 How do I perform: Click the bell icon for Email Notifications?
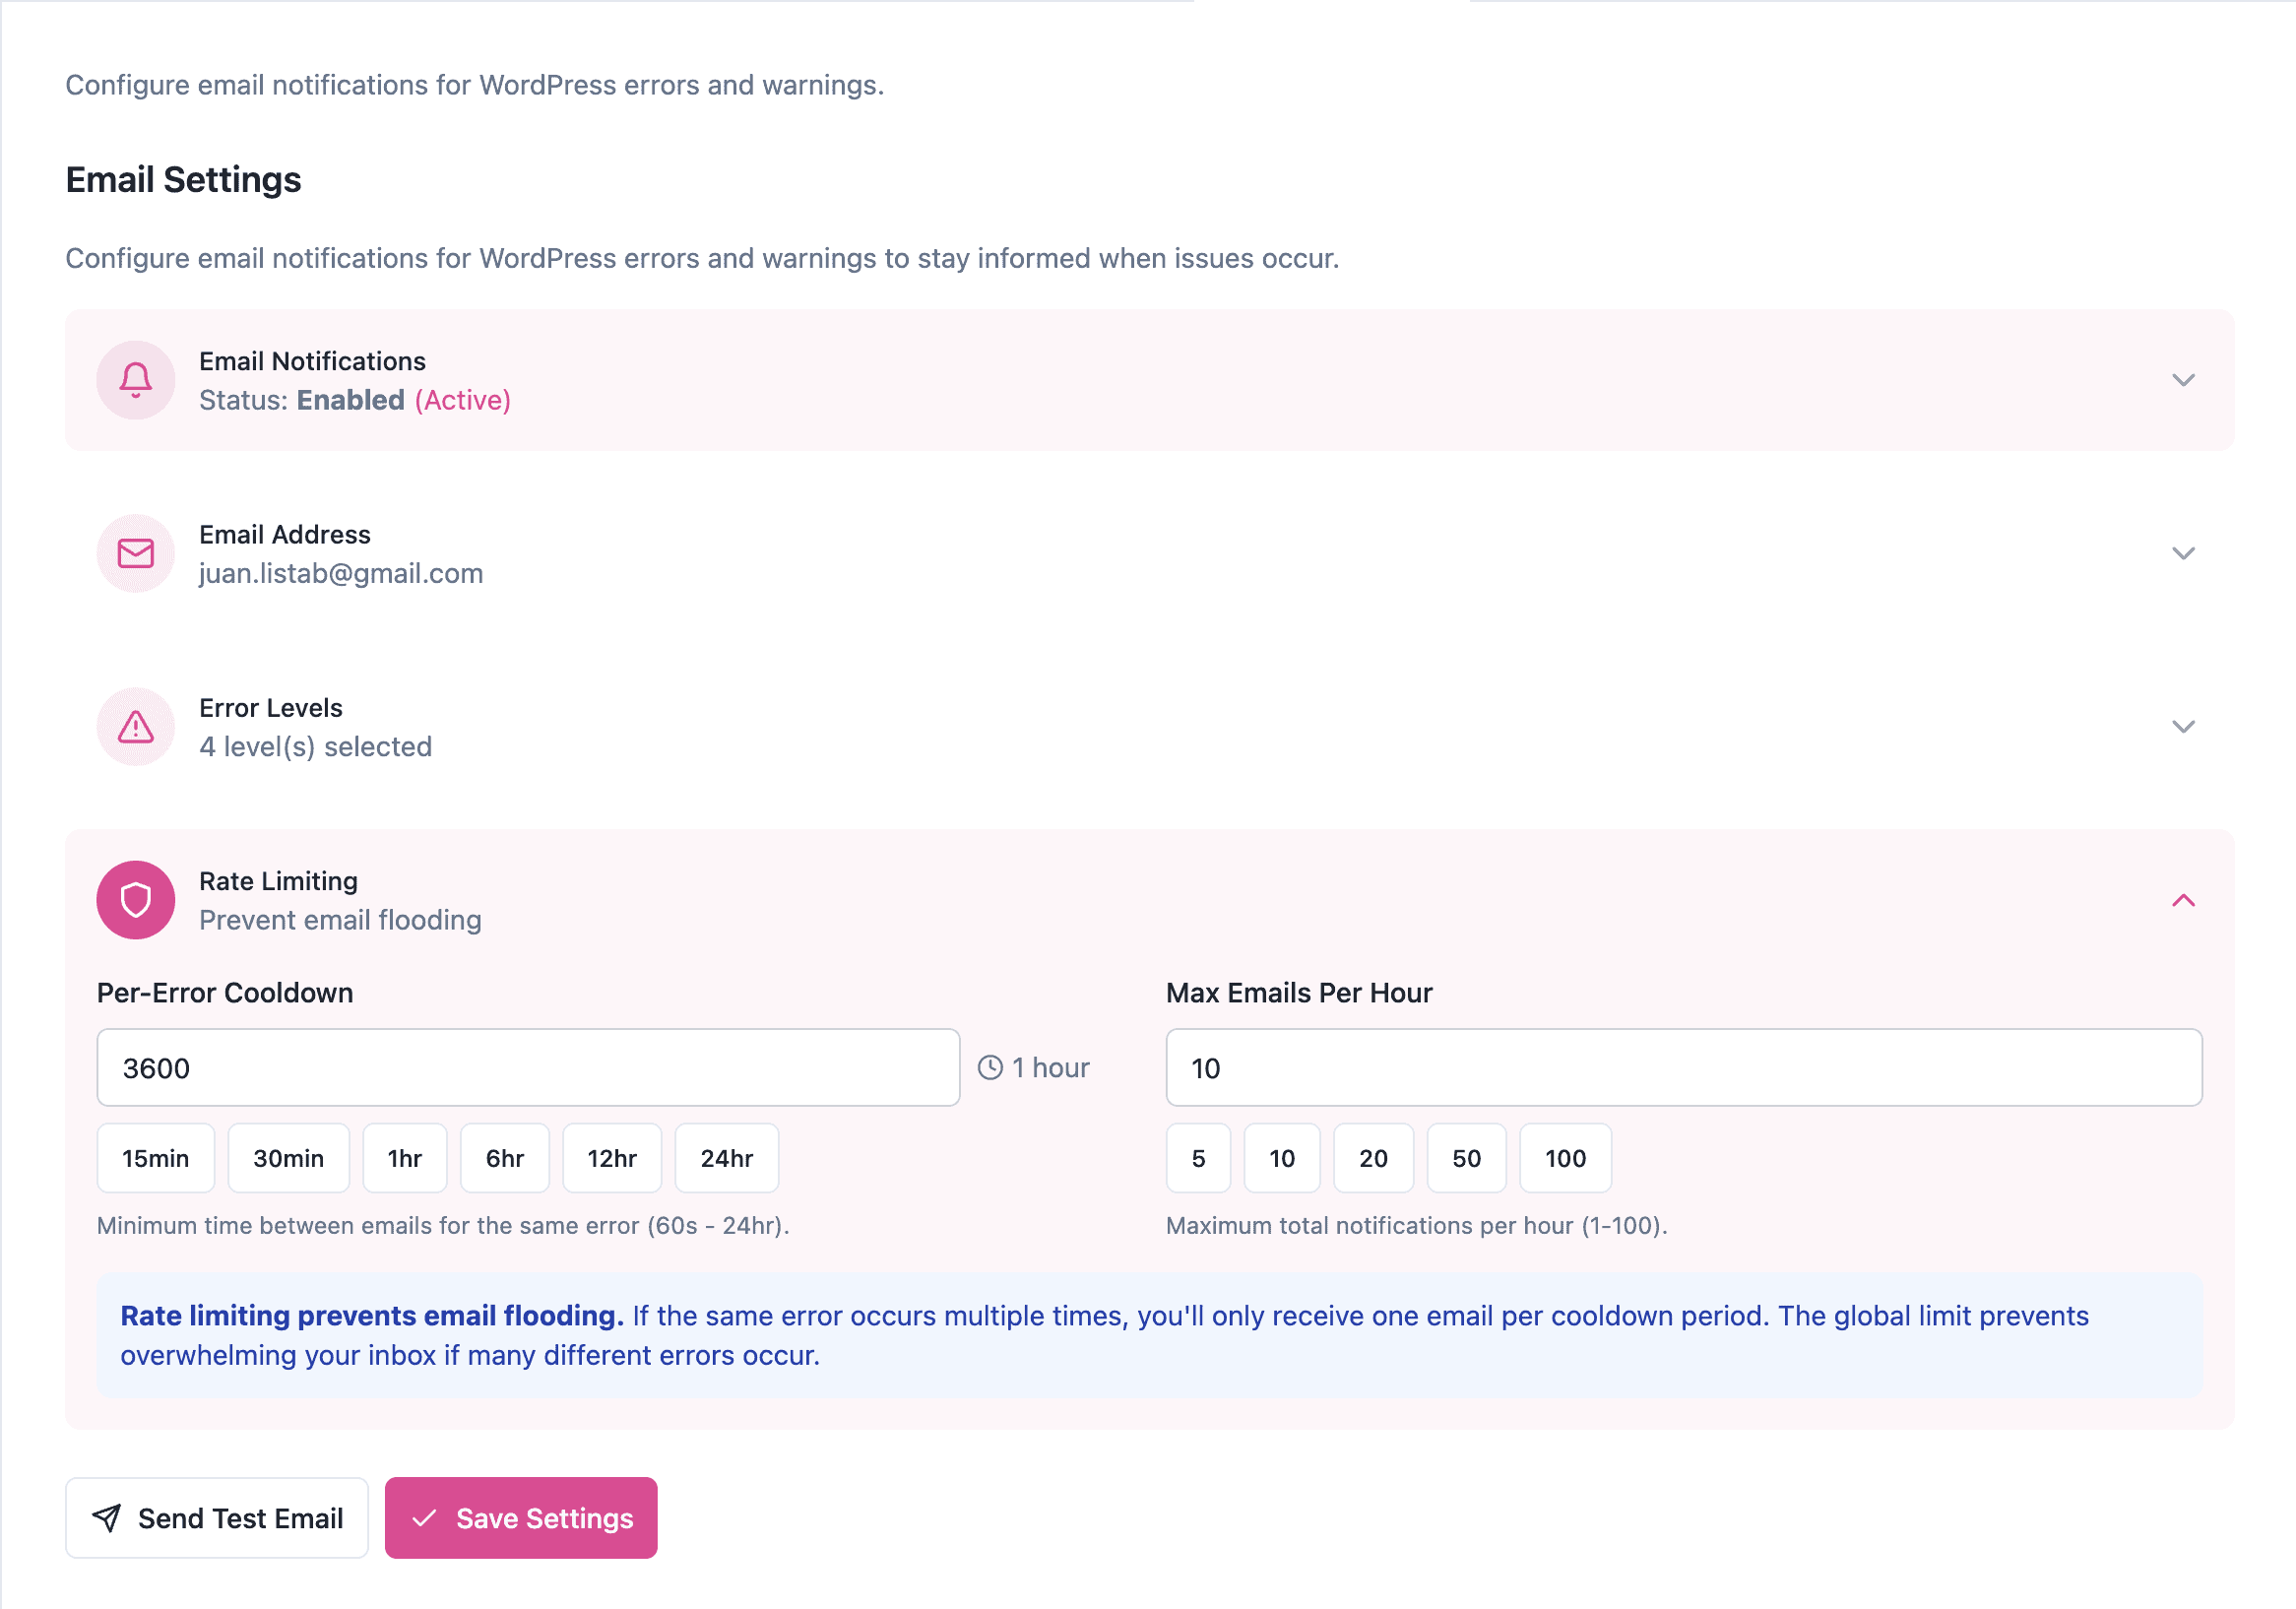coord(136,380)
